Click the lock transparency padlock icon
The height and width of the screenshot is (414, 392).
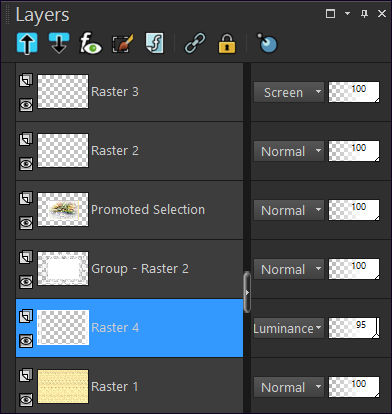(x=227, y=43)
